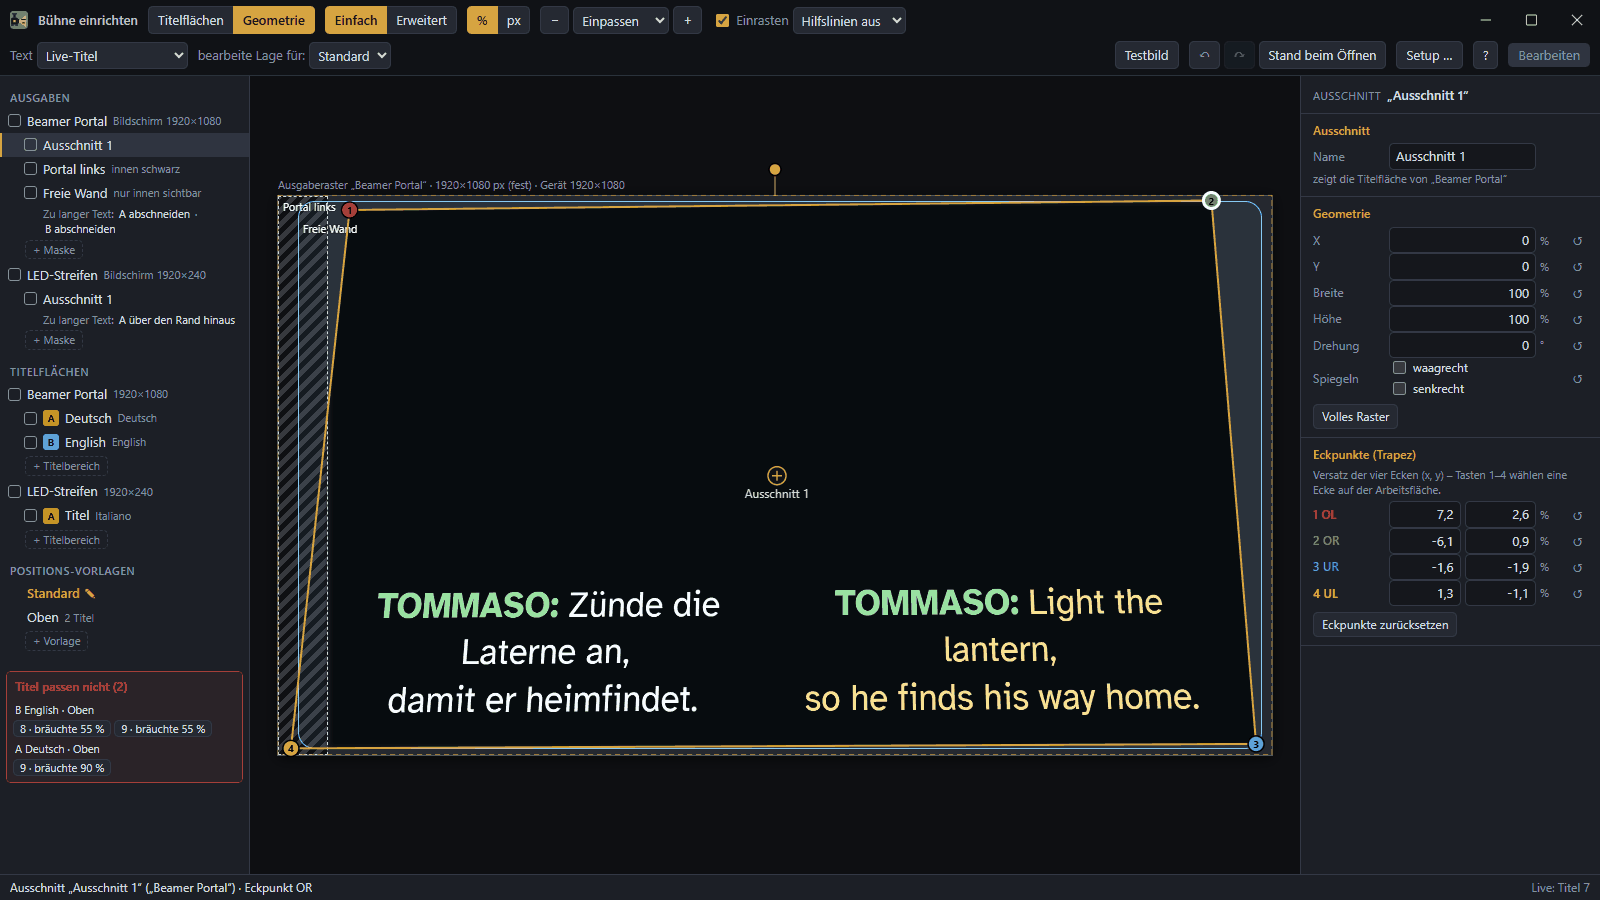Open the Text Live-Titel dropdown
1600x900 pixels.
pyautogui.click(x=112, y=56)
